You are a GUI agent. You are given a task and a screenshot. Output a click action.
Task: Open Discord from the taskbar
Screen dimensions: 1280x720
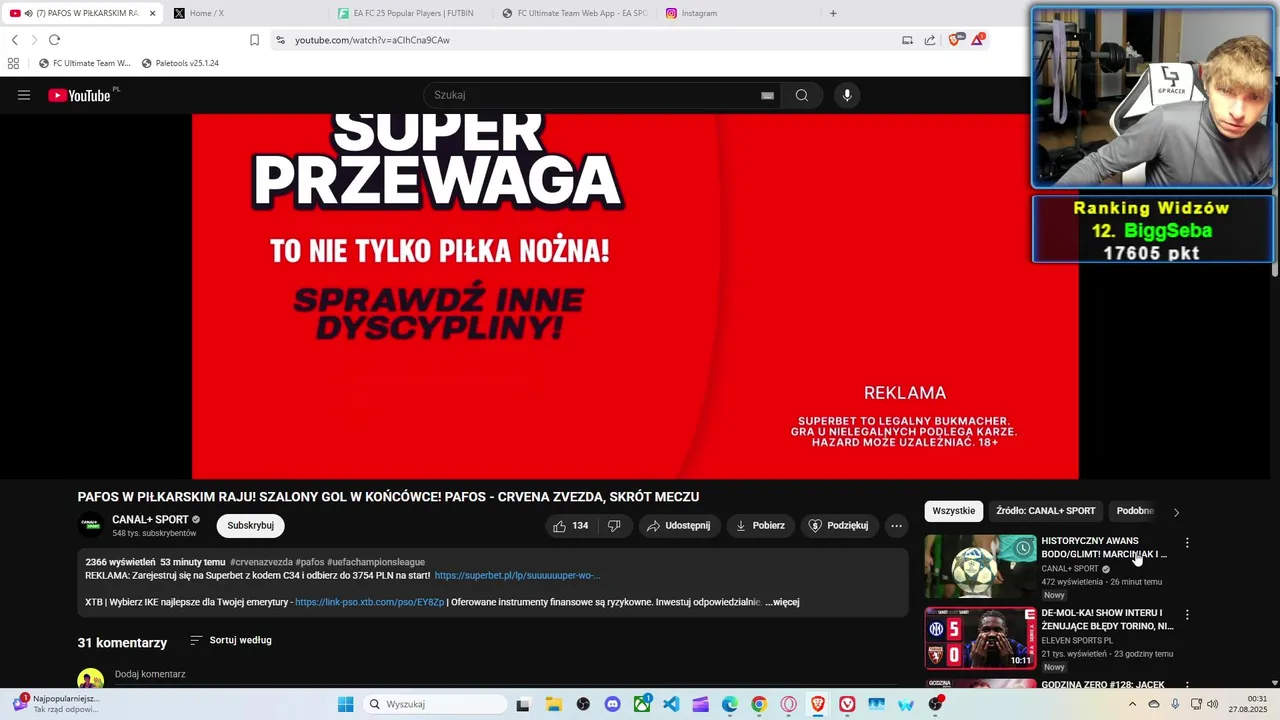pyautogui.click(x=612, y=704)
